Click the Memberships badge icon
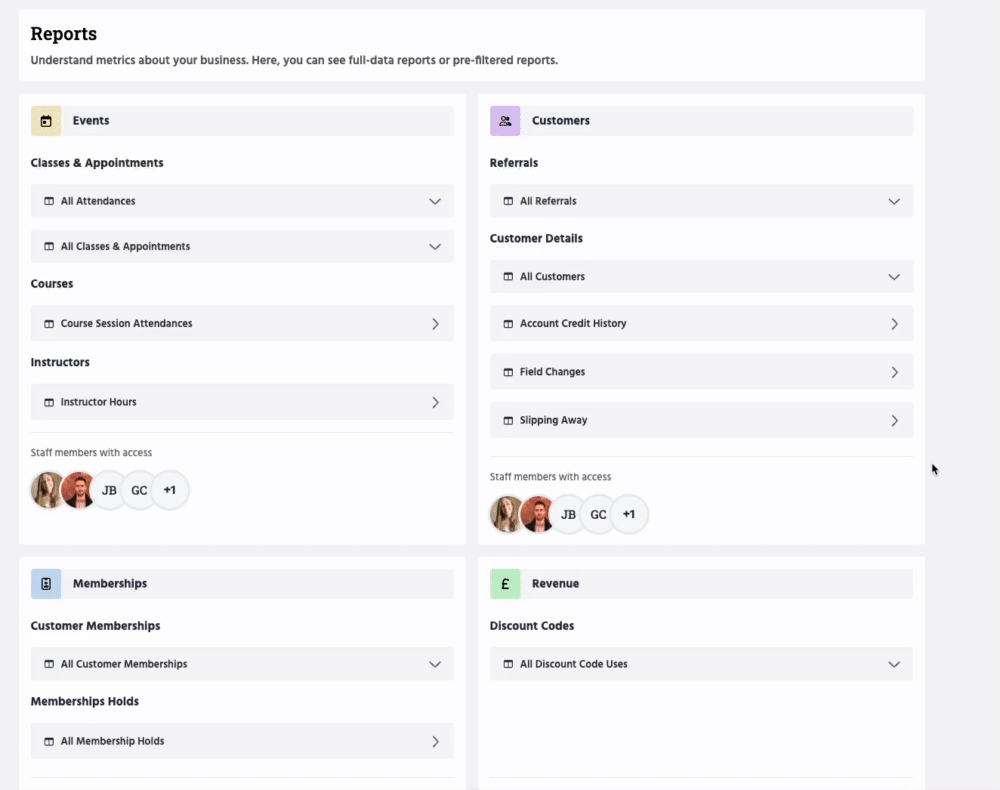The width and height of the screenshot is (1000, 790). pos(46,584)
